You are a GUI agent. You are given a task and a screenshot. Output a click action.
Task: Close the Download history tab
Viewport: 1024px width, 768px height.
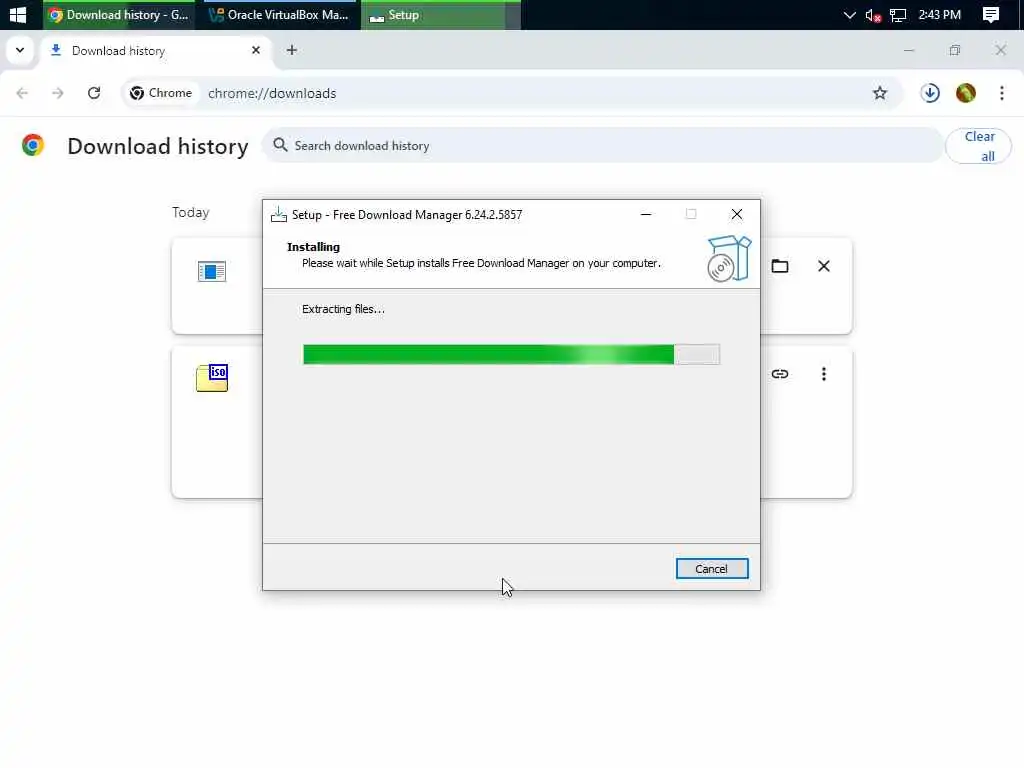255,50
